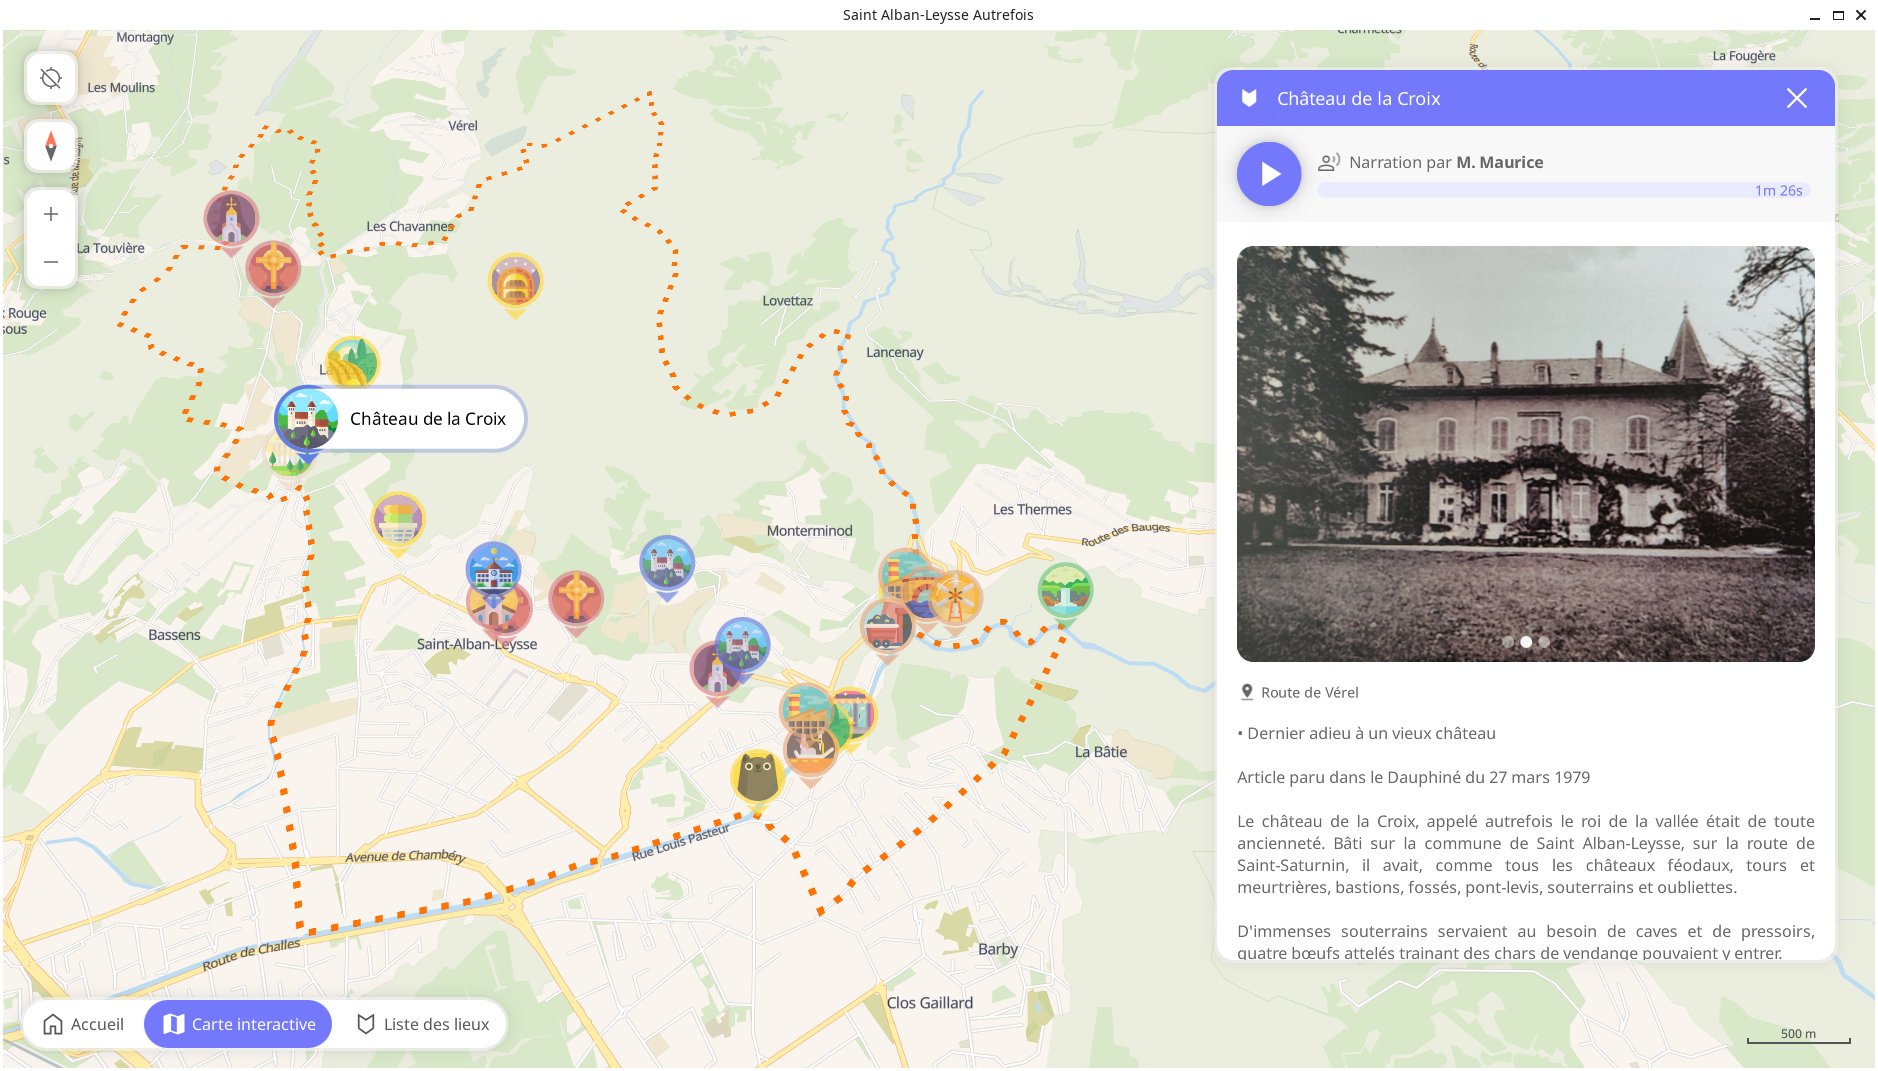This screenshot has width=1878, height=1071.
Task: Switch to Carte interactive tab
Action: [238, 1024]
